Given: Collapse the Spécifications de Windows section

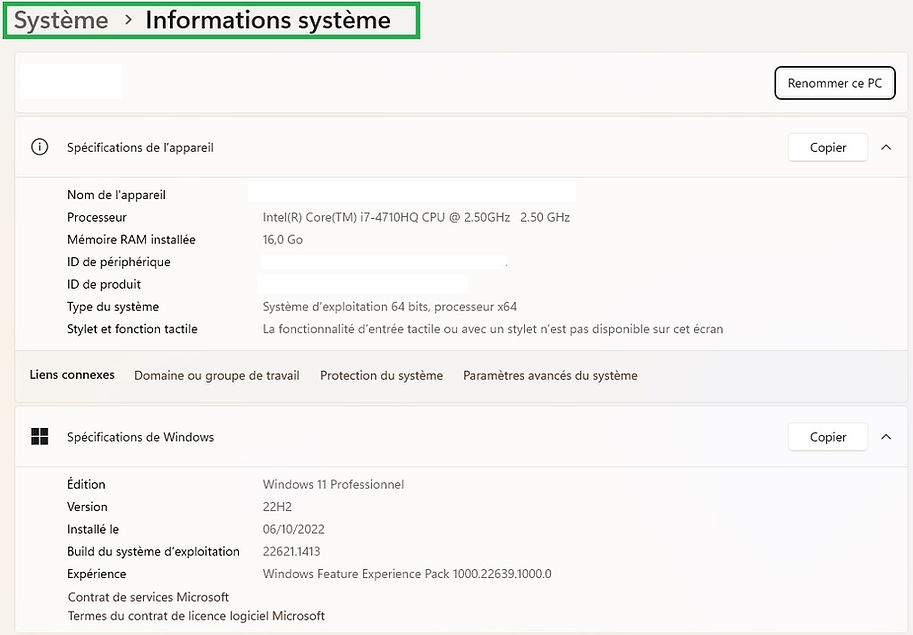Looking at the screenshot, I should pos(886,437).
